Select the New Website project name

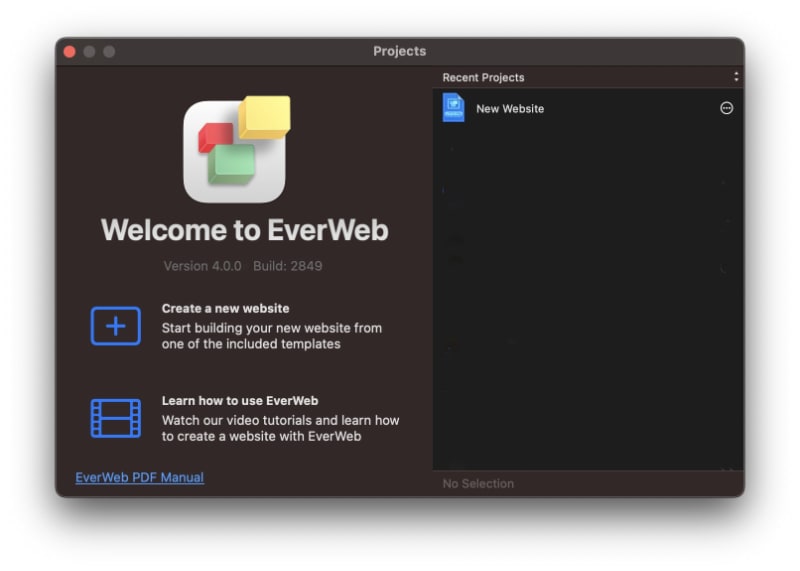click(x=510, y=108)
